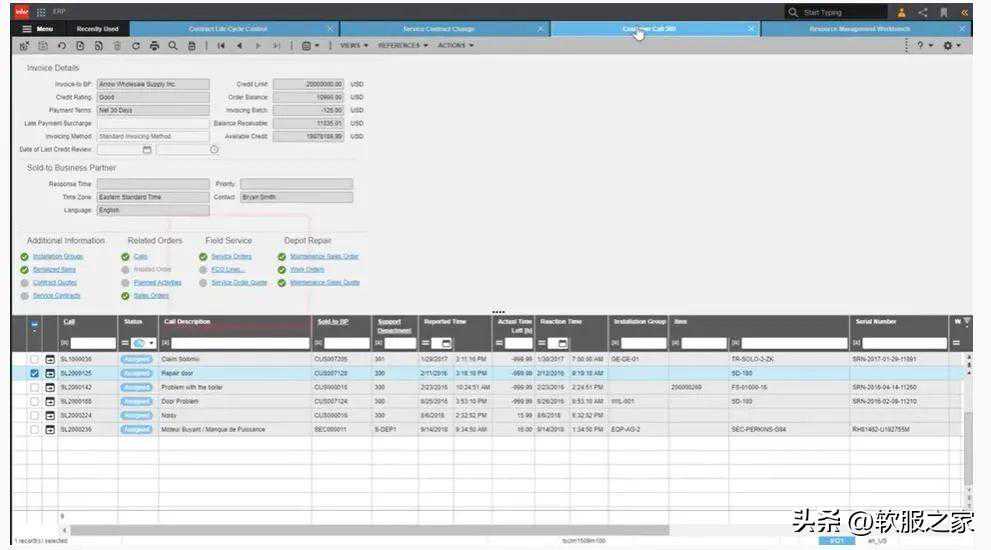Click the bookmark icon in the top bar

point(943,12)
